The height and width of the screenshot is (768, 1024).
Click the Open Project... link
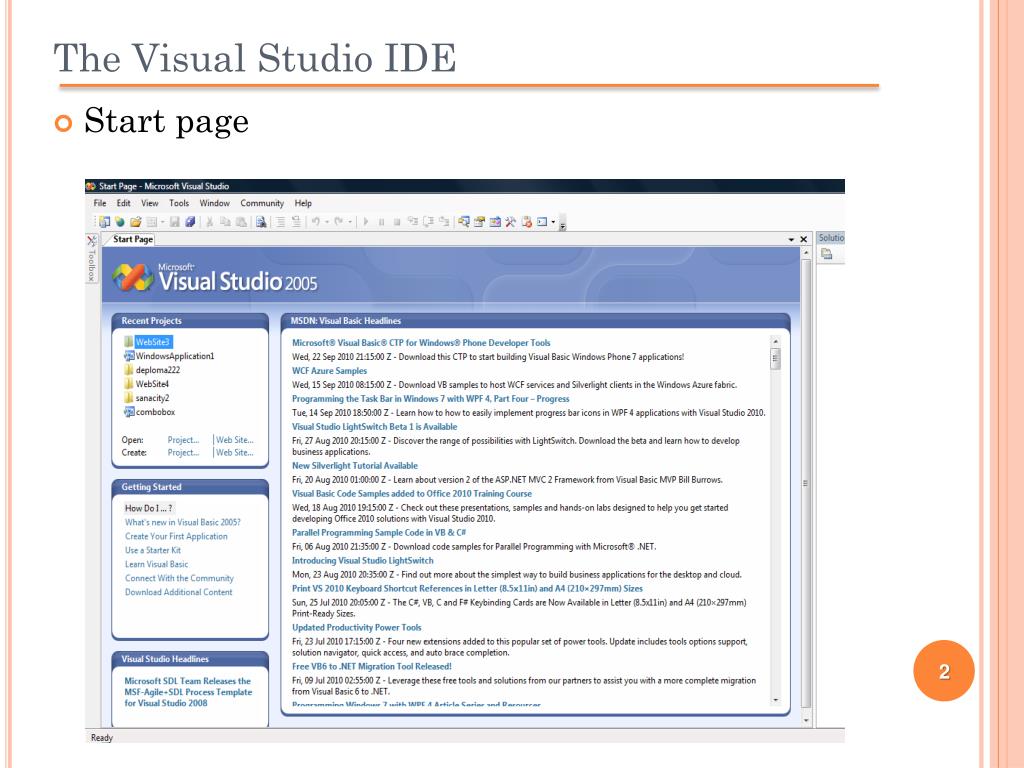tap(183, 440)
